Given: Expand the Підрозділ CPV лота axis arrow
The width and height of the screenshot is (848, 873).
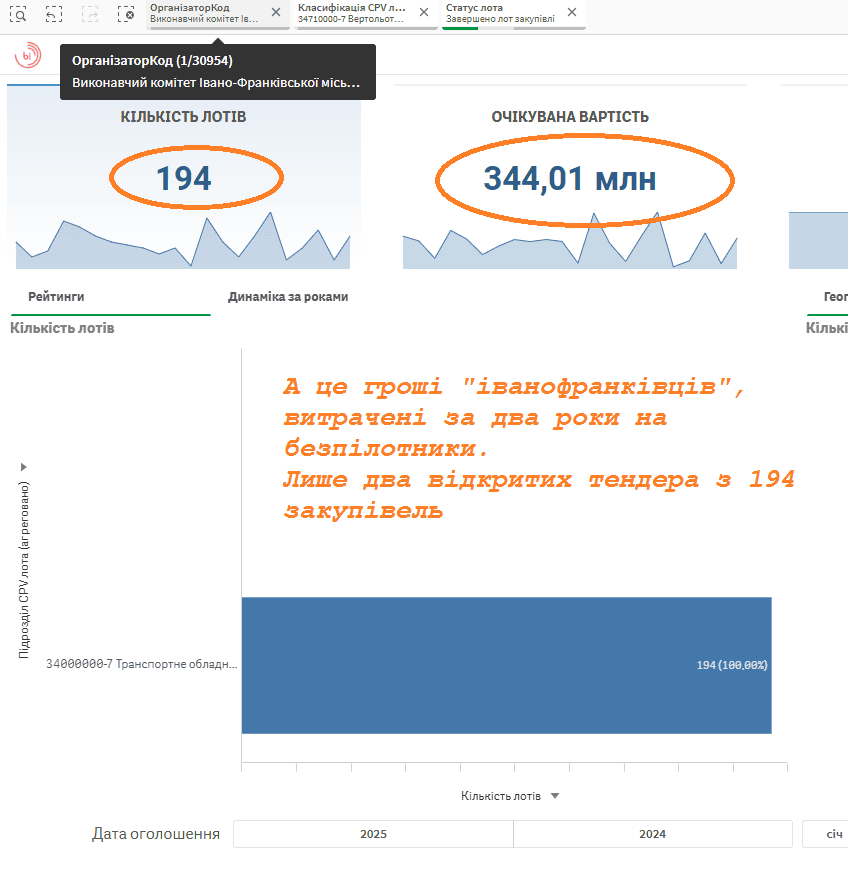Looking at the screenshot, I should (23, 466).
